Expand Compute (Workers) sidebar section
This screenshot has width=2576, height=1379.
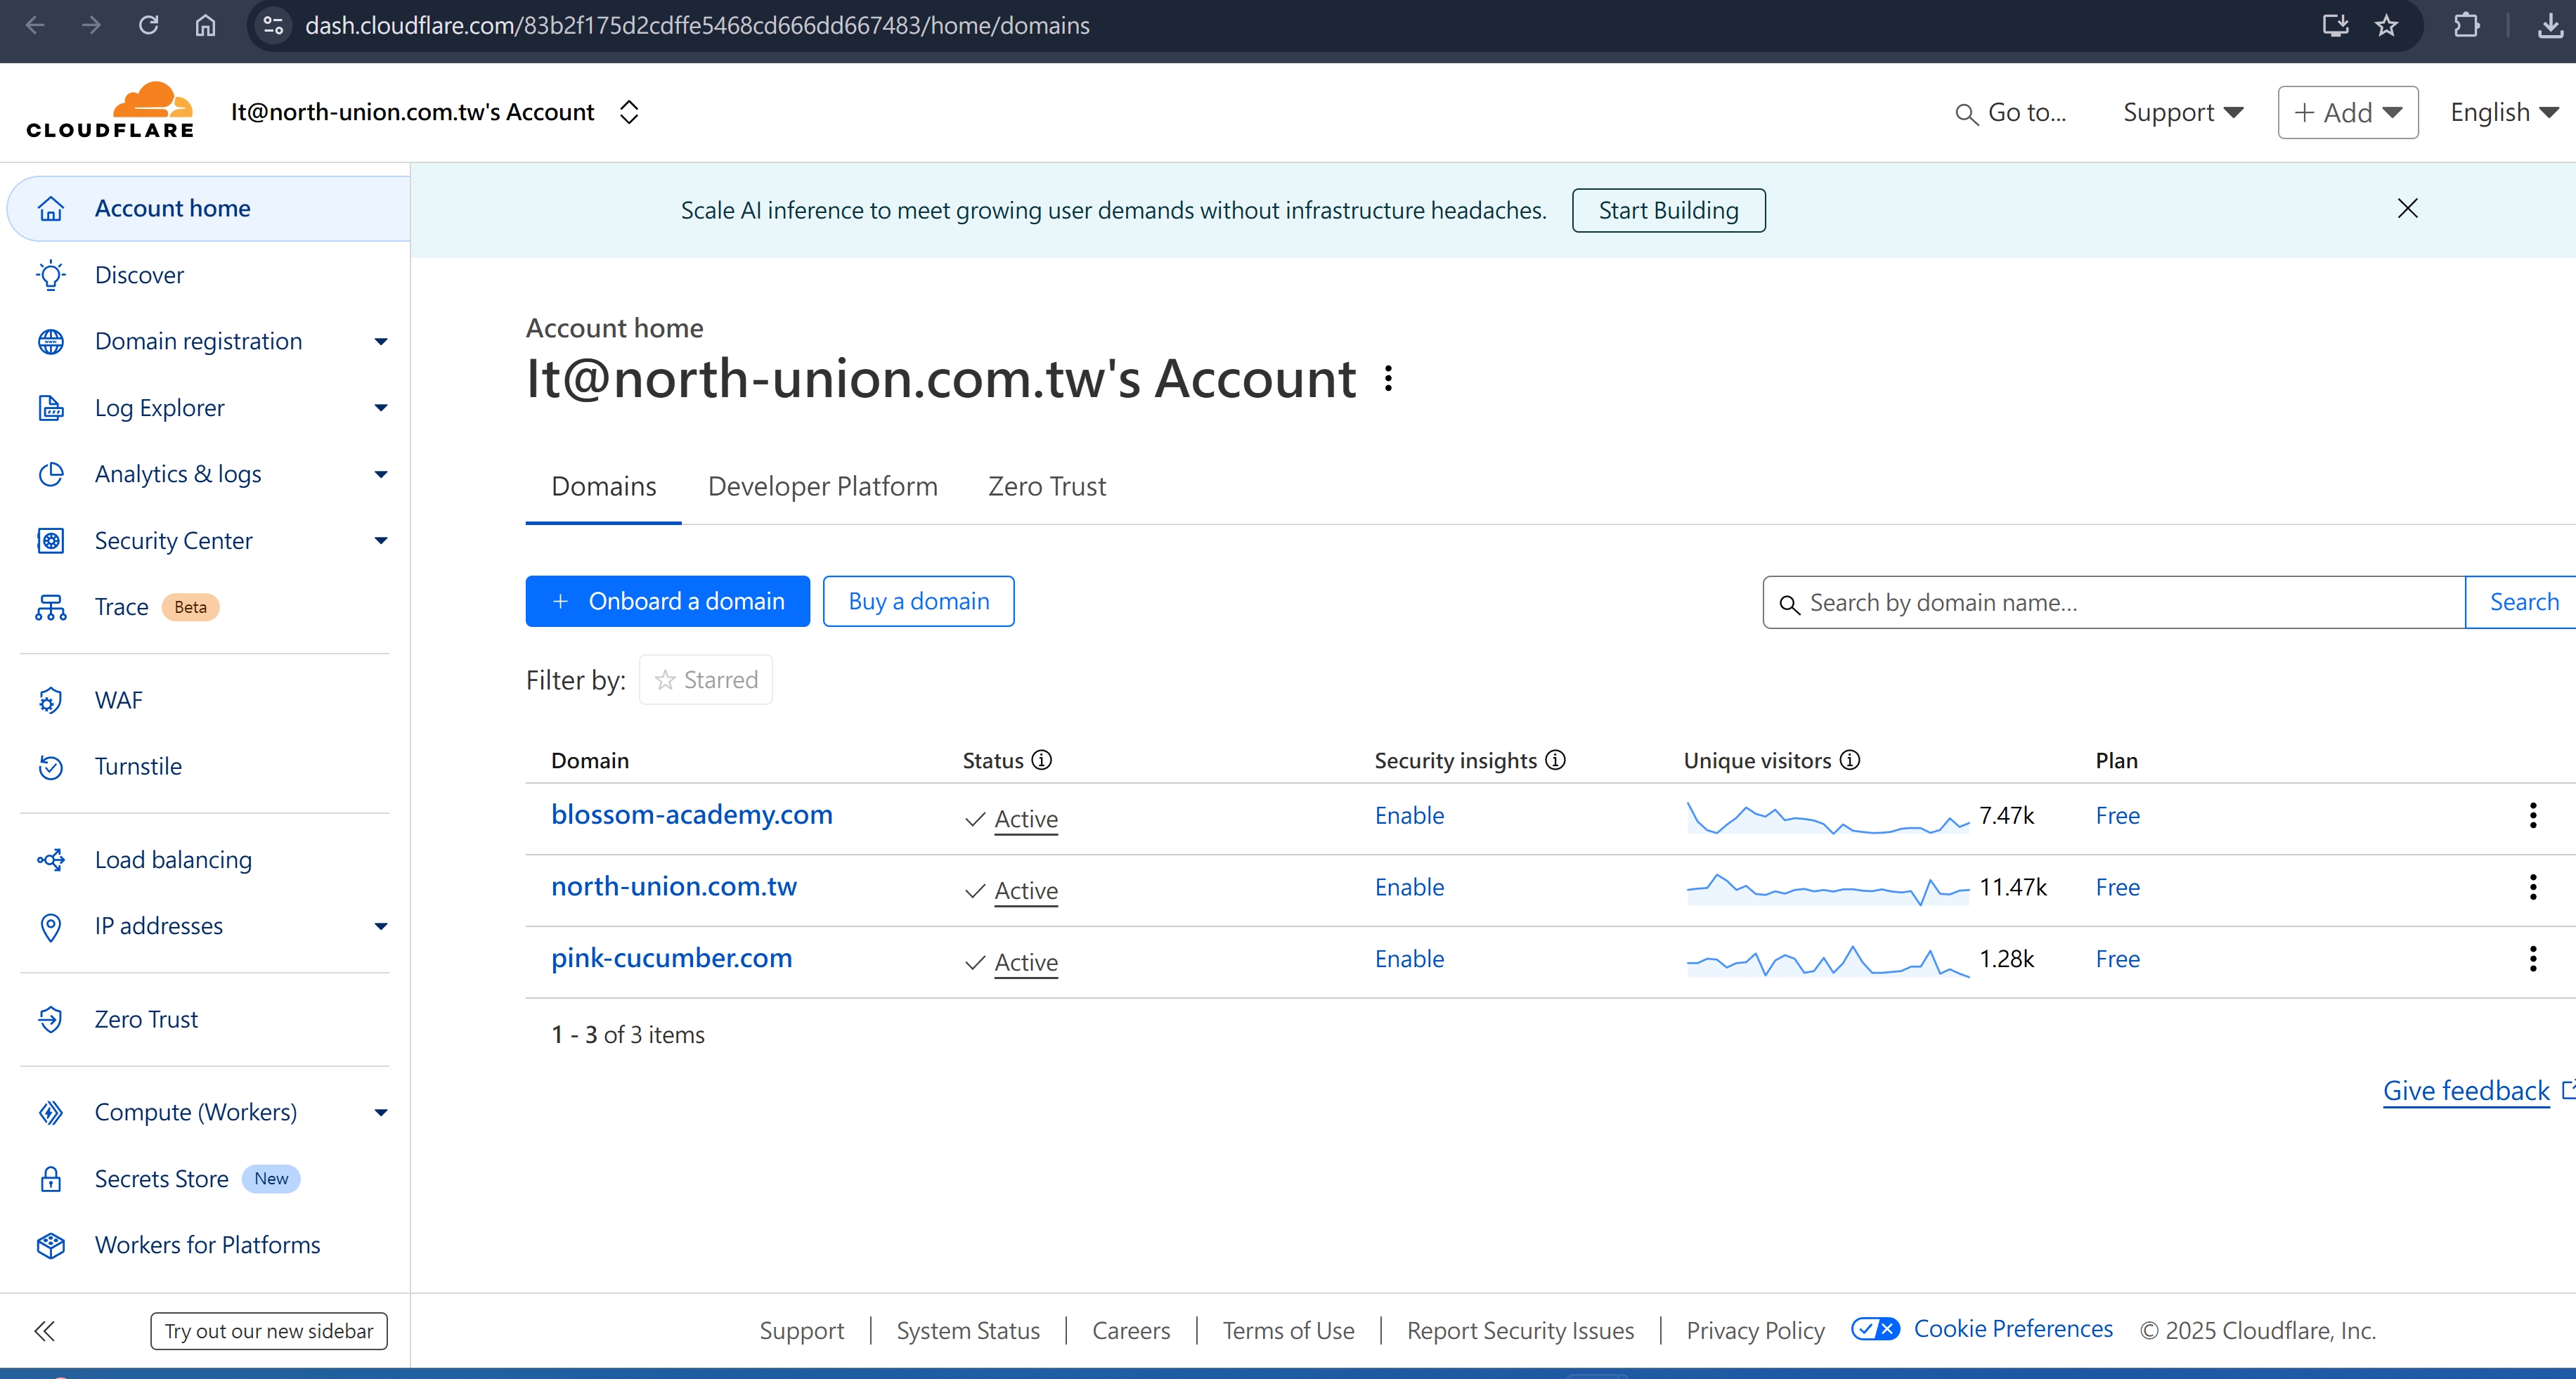tap(381, 1112)
